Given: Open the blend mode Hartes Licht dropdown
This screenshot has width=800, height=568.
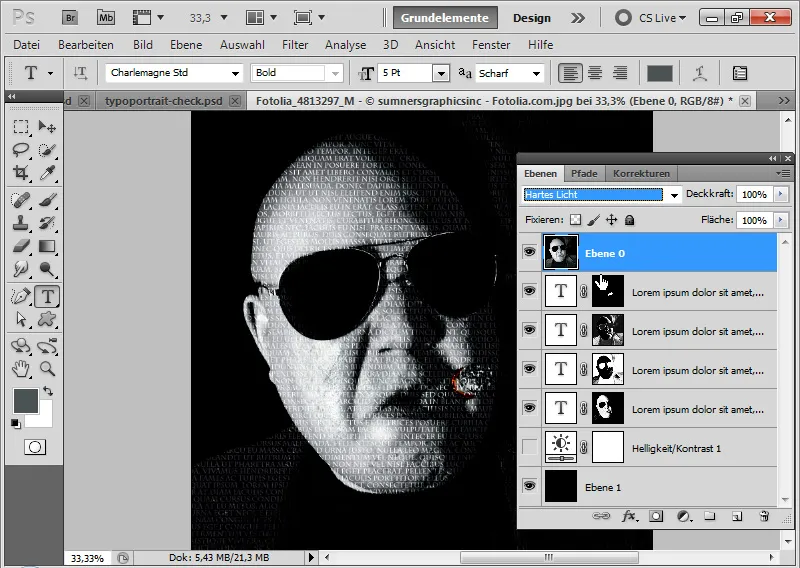Looking at the screenshot, I should (674, 195).
